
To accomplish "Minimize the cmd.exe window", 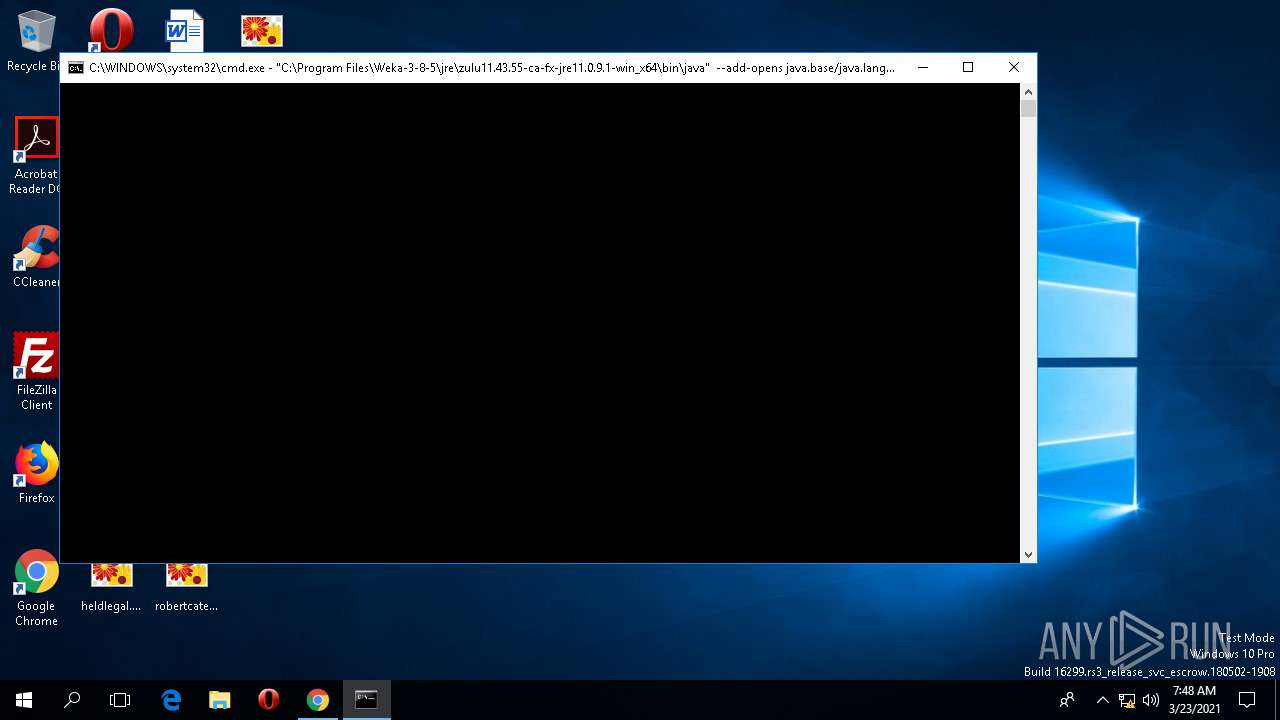I will (x=922, y=68).
